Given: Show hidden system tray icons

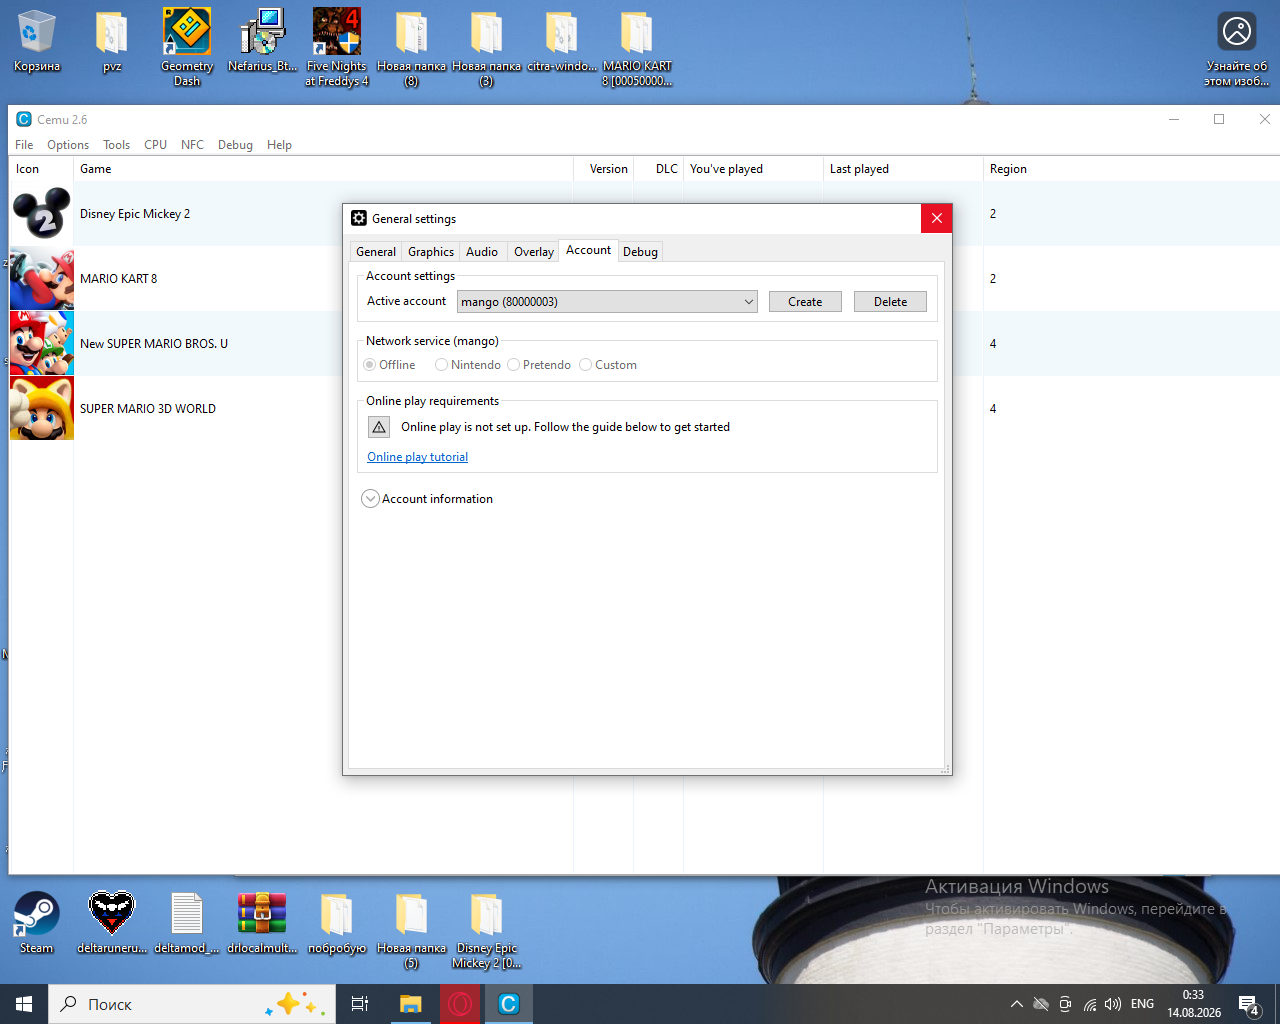Looking at the screenshot, I should 1016,1004.
